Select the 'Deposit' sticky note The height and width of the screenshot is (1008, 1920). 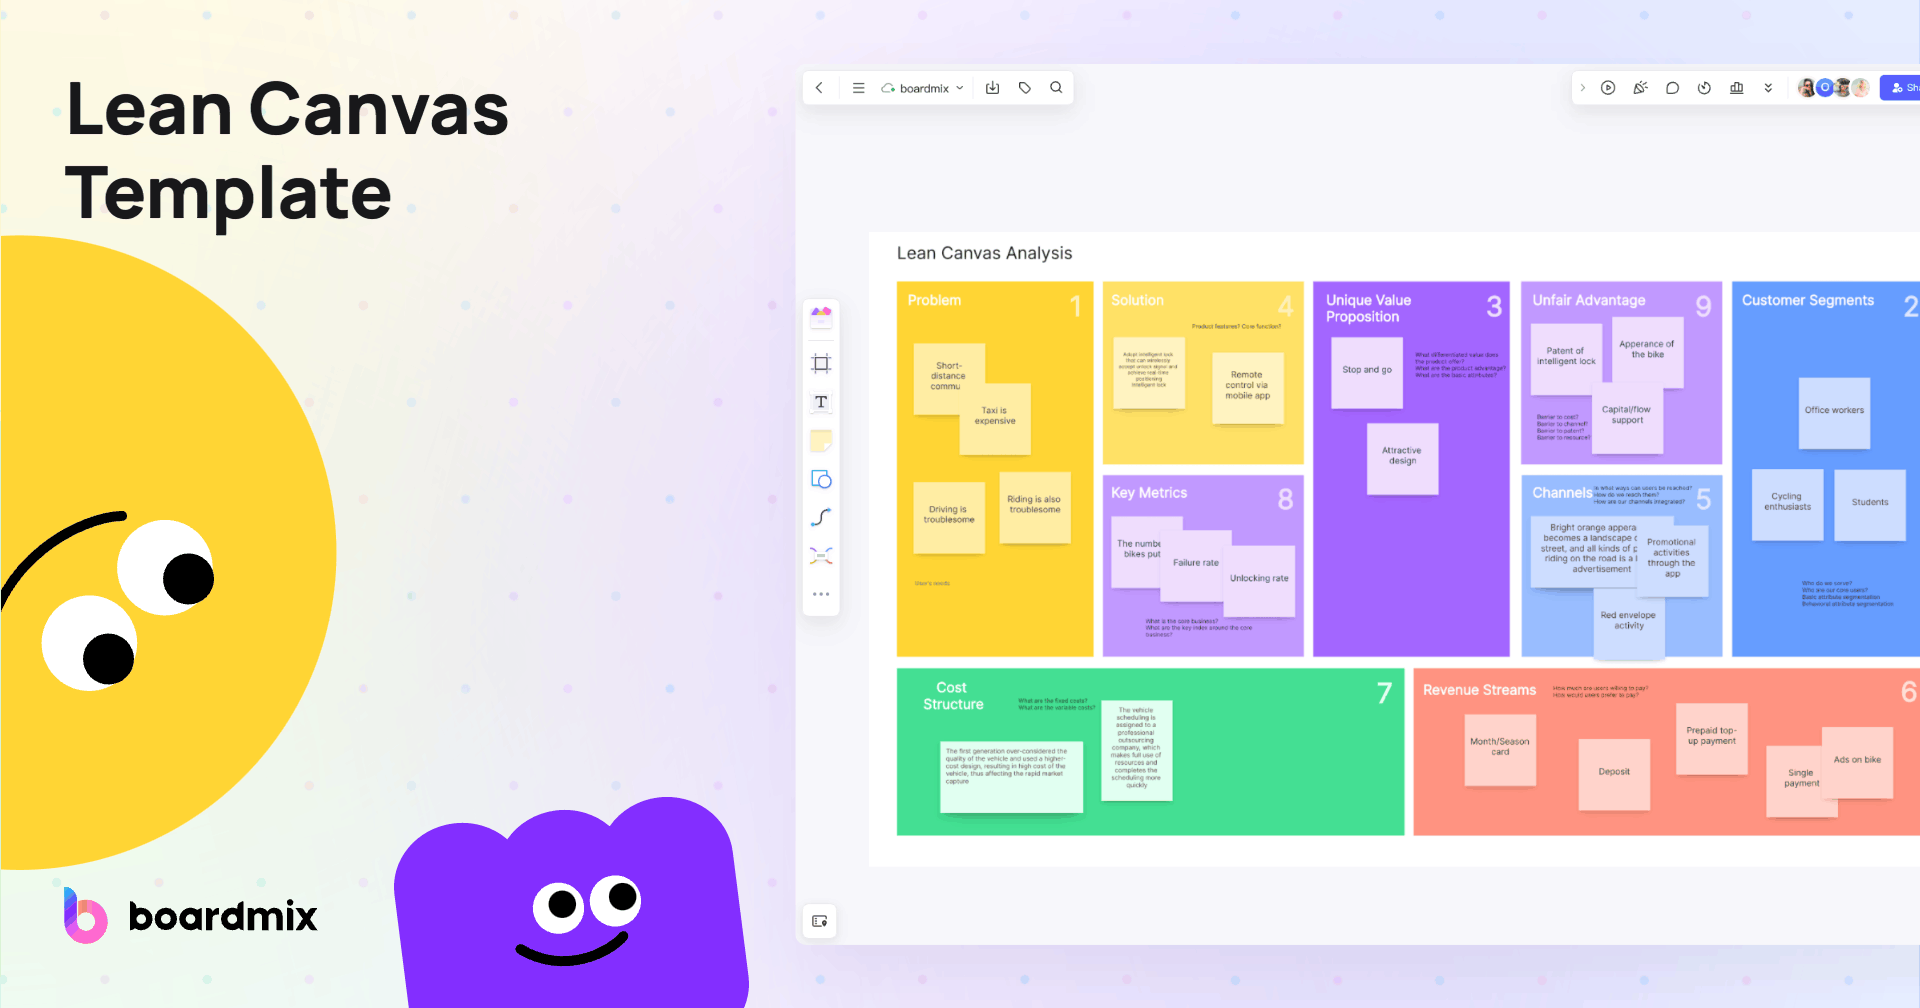(1614, 774)
